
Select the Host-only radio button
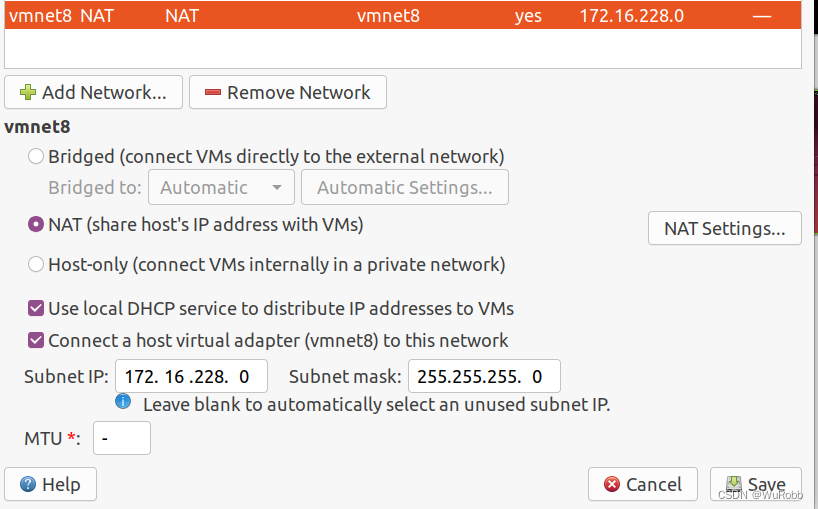(x=35, y=264)
